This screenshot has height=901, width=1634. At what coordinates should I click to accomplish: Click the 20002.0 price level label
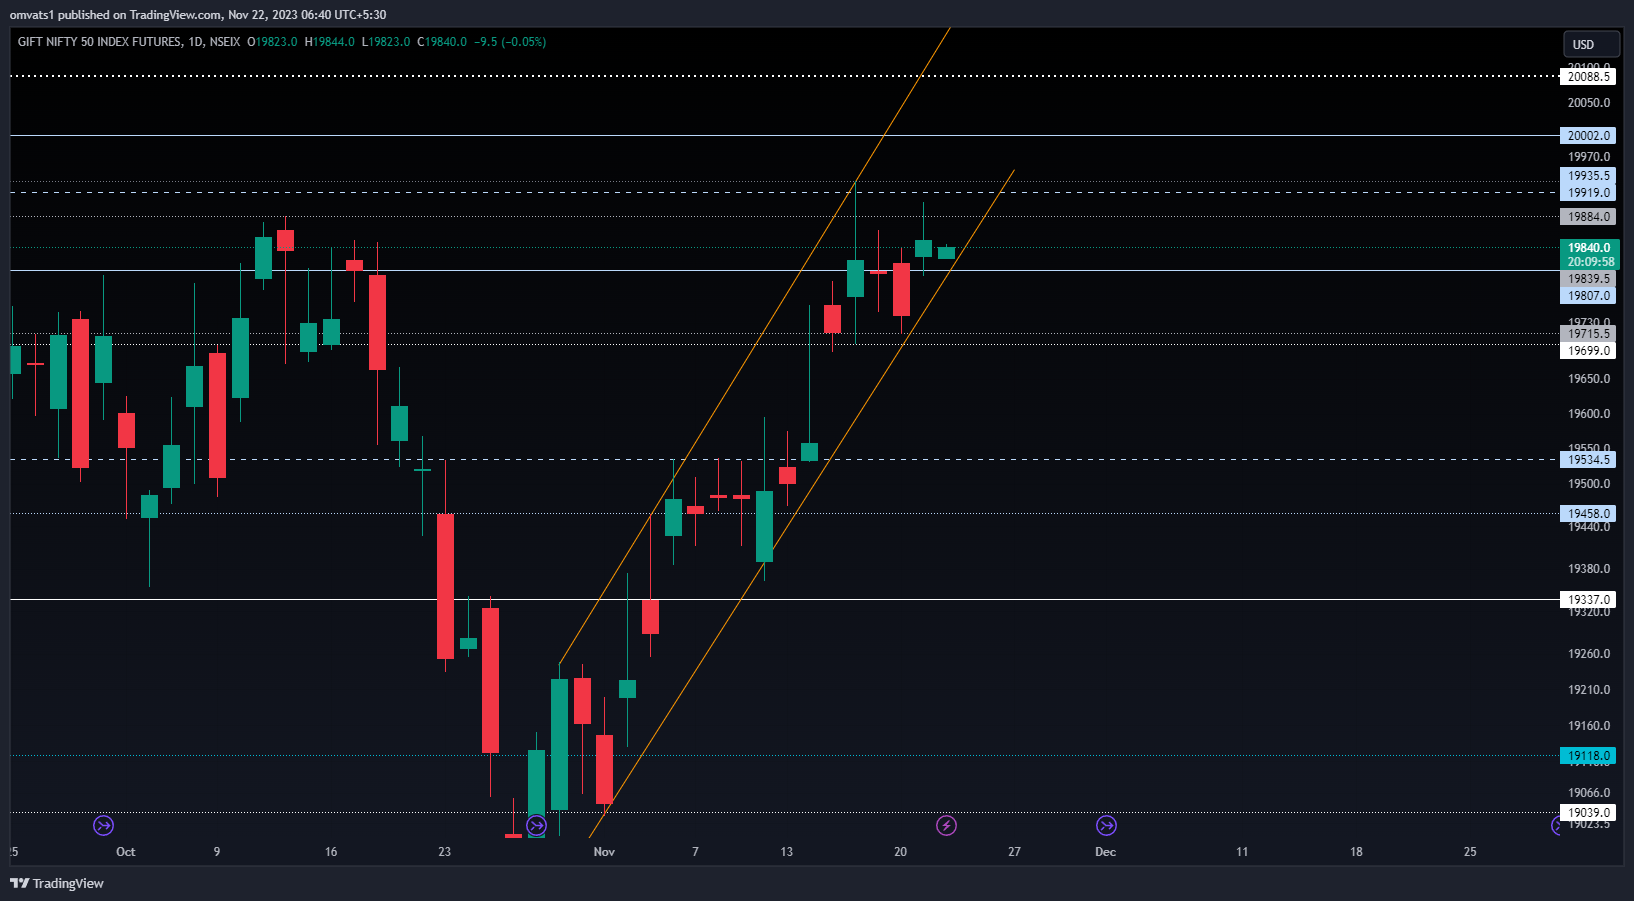pos(1588,136)
